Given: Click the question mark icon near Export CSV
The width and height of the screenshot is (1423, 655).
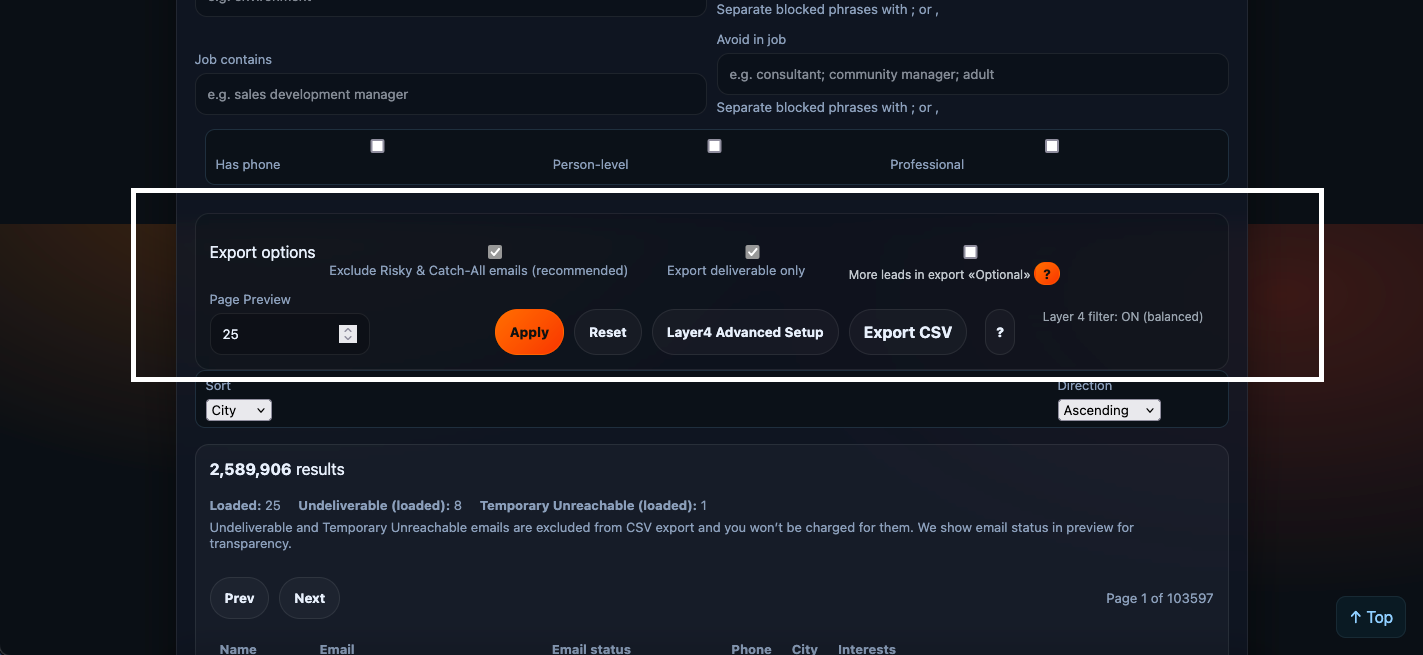Looking at the screenshot, I should click(x=999, y=331).
